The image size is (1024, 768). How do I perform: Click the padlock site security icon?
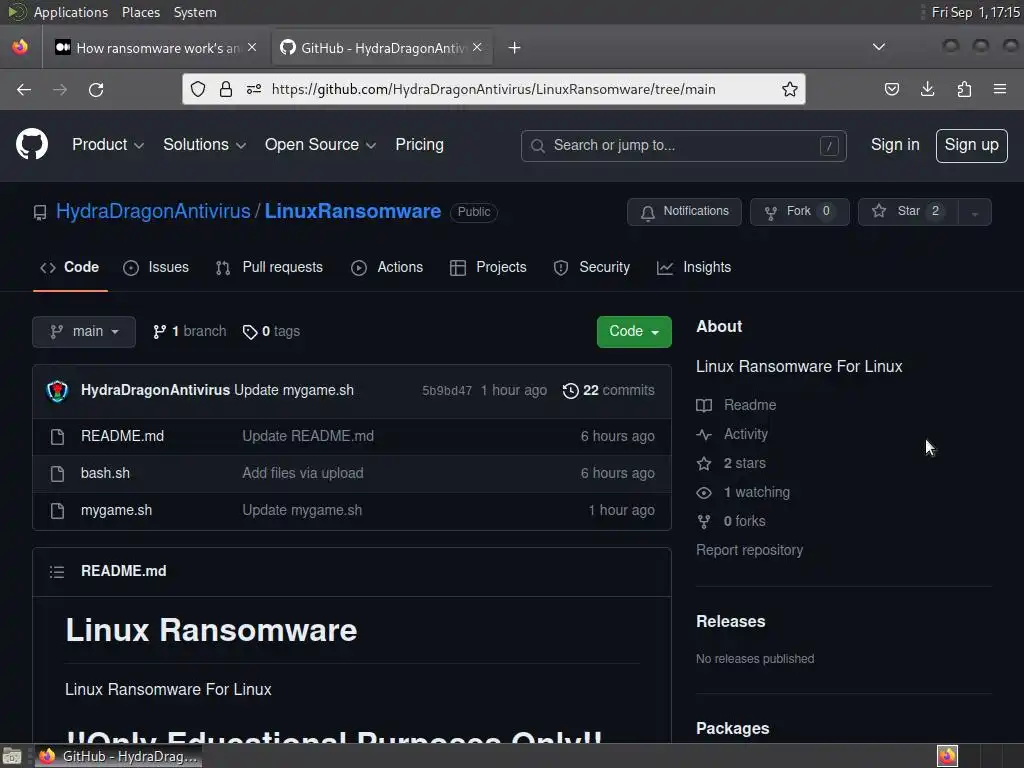click(x=226, y=89)
